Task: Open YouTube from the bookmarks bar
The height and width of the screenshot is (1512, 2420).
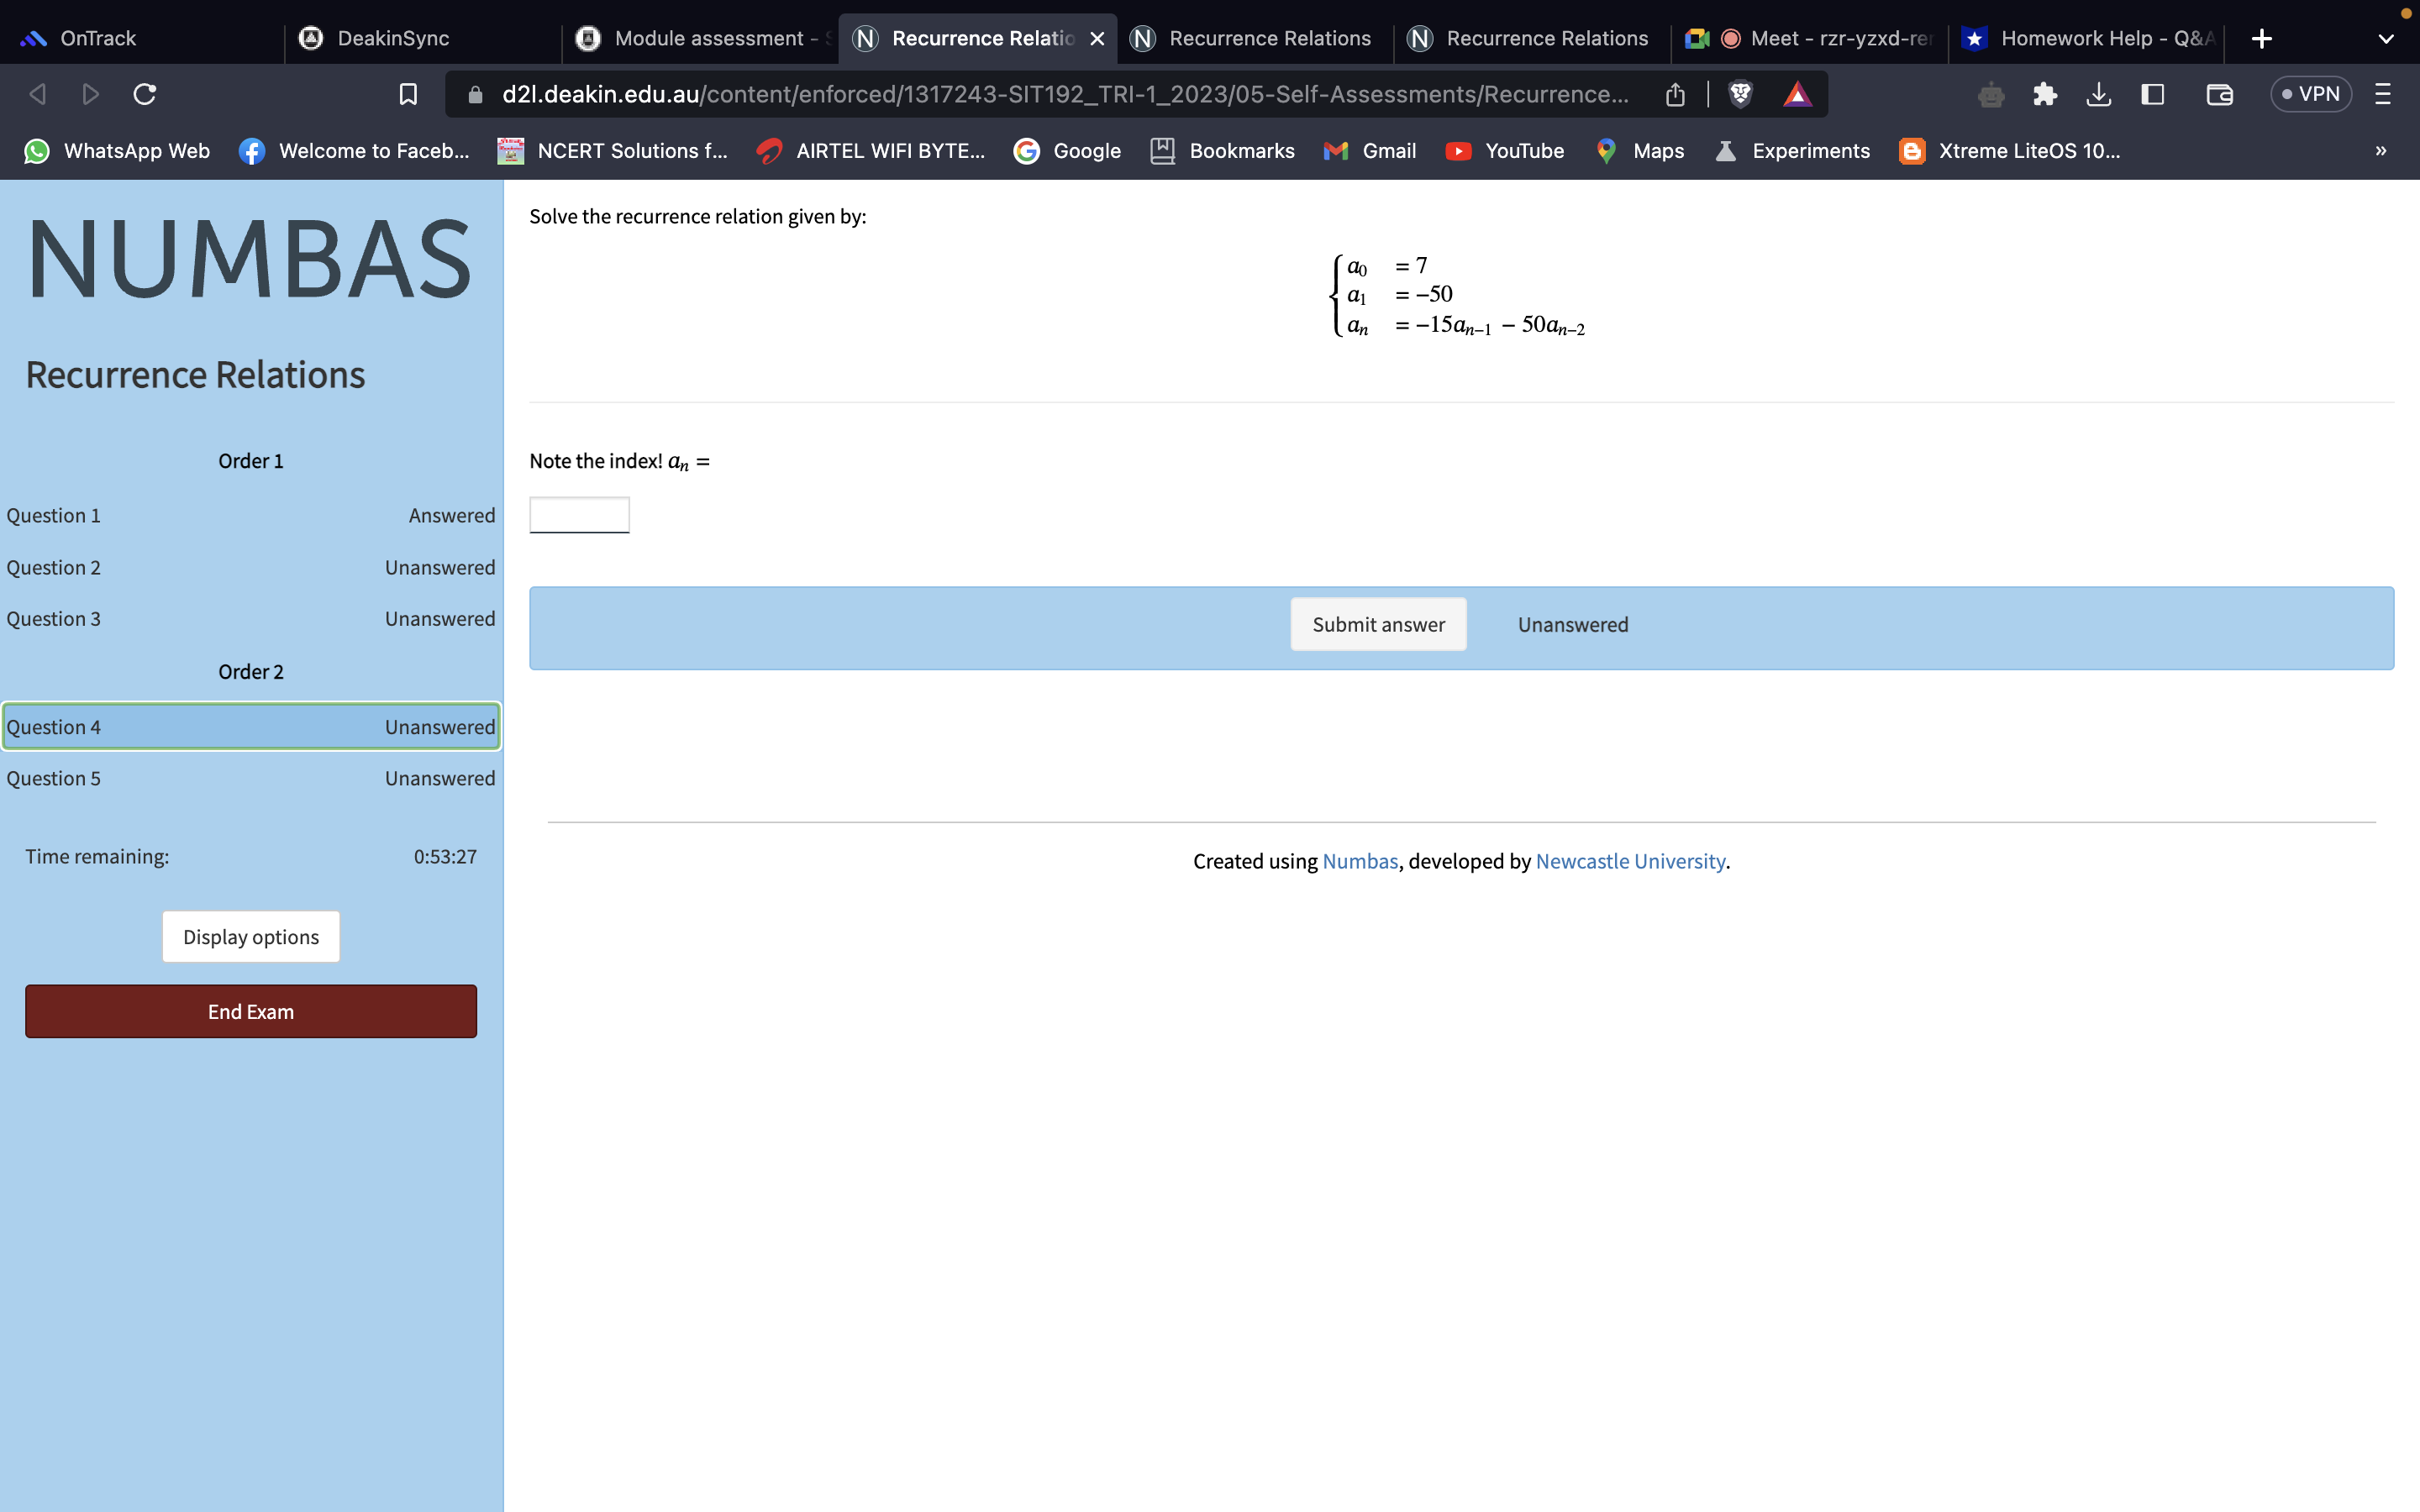Action: point(1506,151)
